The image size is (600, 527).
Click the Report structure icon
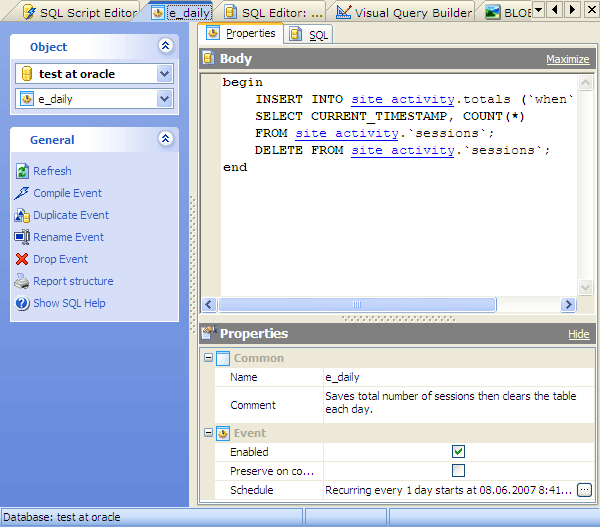[x=22, y=281]
